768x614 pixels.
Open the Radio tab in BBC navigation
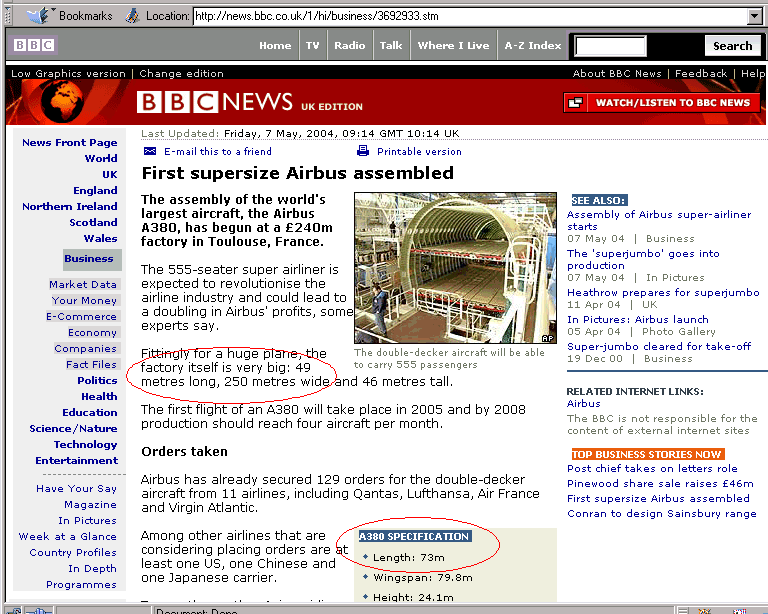[350, 46]
